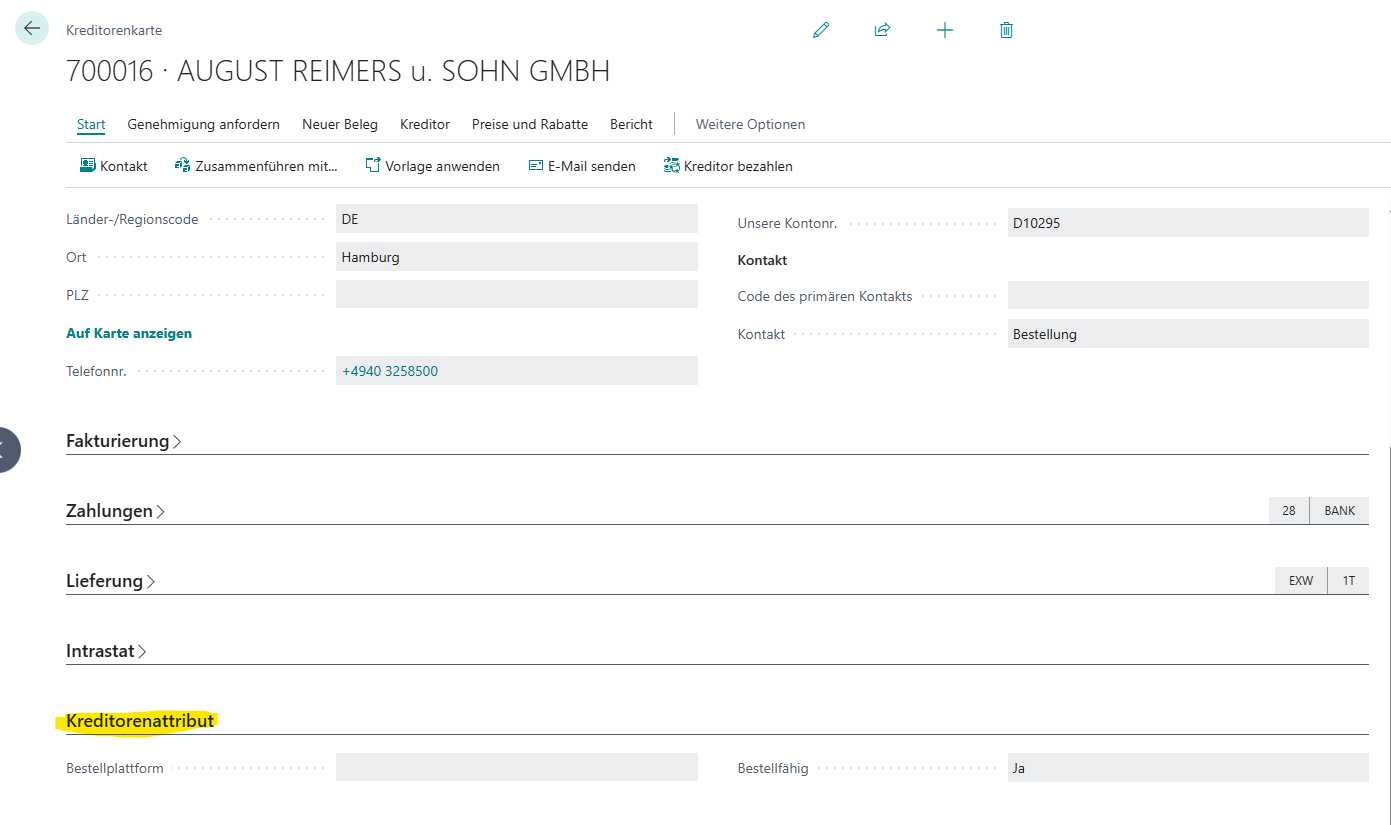Open the Bericht menu
Viewport: 1391px width, 825px height.
coord(631,124)
